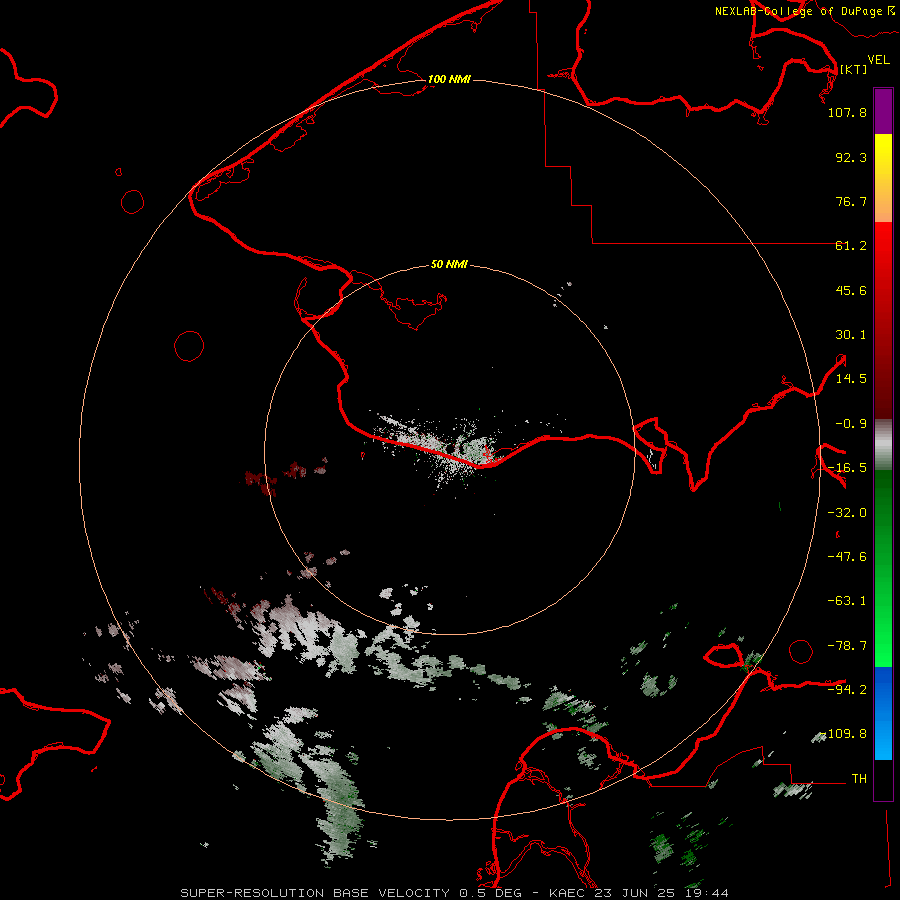Click the 45.6 velocity scale value
900x900 pixels.
point(851,290)
